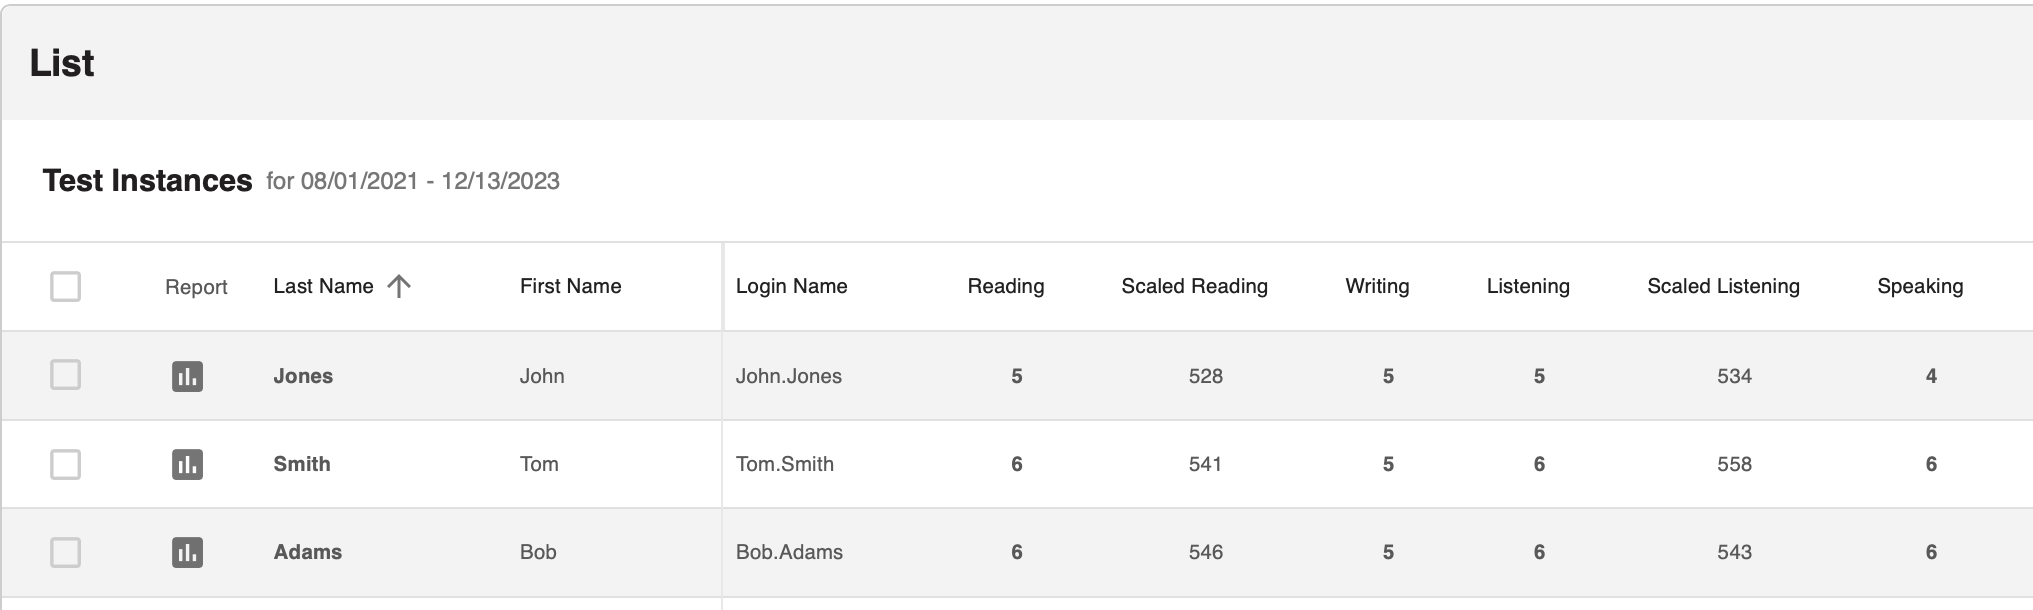
Task: Open the report icon for Jones
Action: (187, 376)
